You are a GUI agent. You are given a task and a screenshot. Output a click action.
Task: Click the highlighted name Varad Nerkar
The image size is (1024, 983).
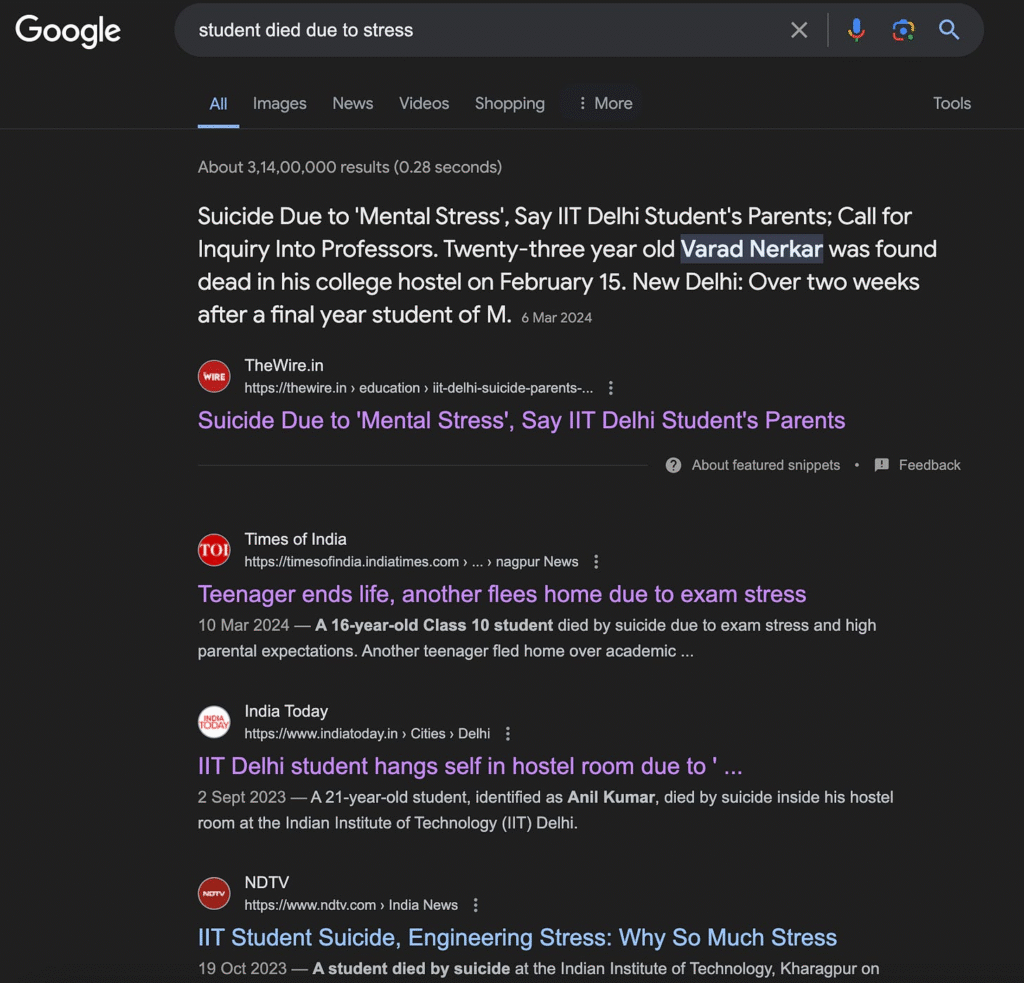751,249
